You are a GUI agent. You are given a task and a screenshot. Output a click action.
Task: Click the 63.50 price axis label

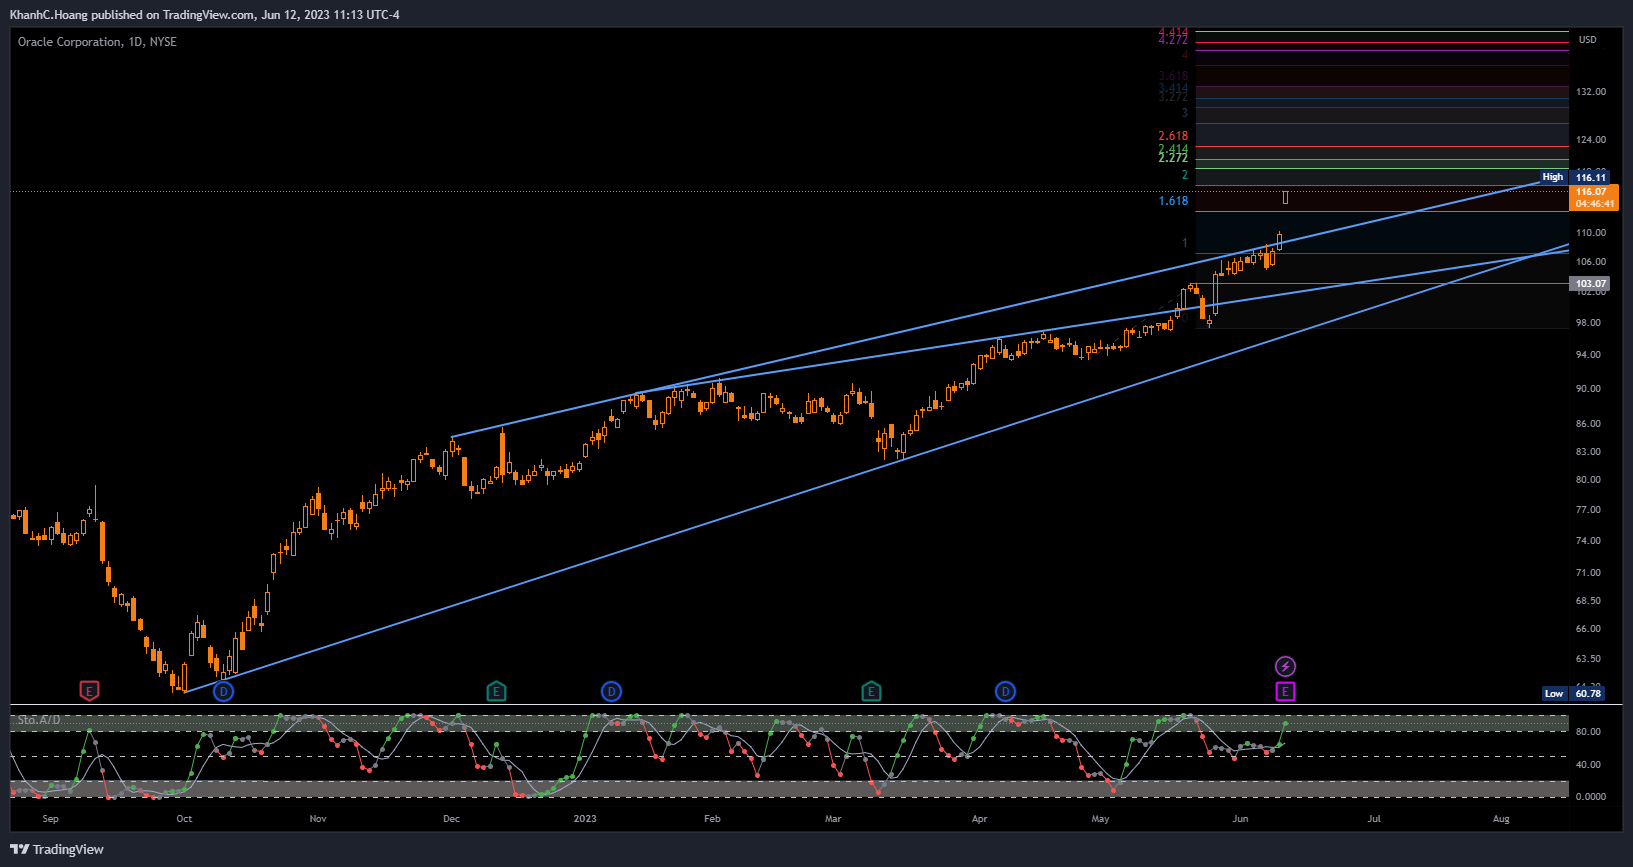1588,659
